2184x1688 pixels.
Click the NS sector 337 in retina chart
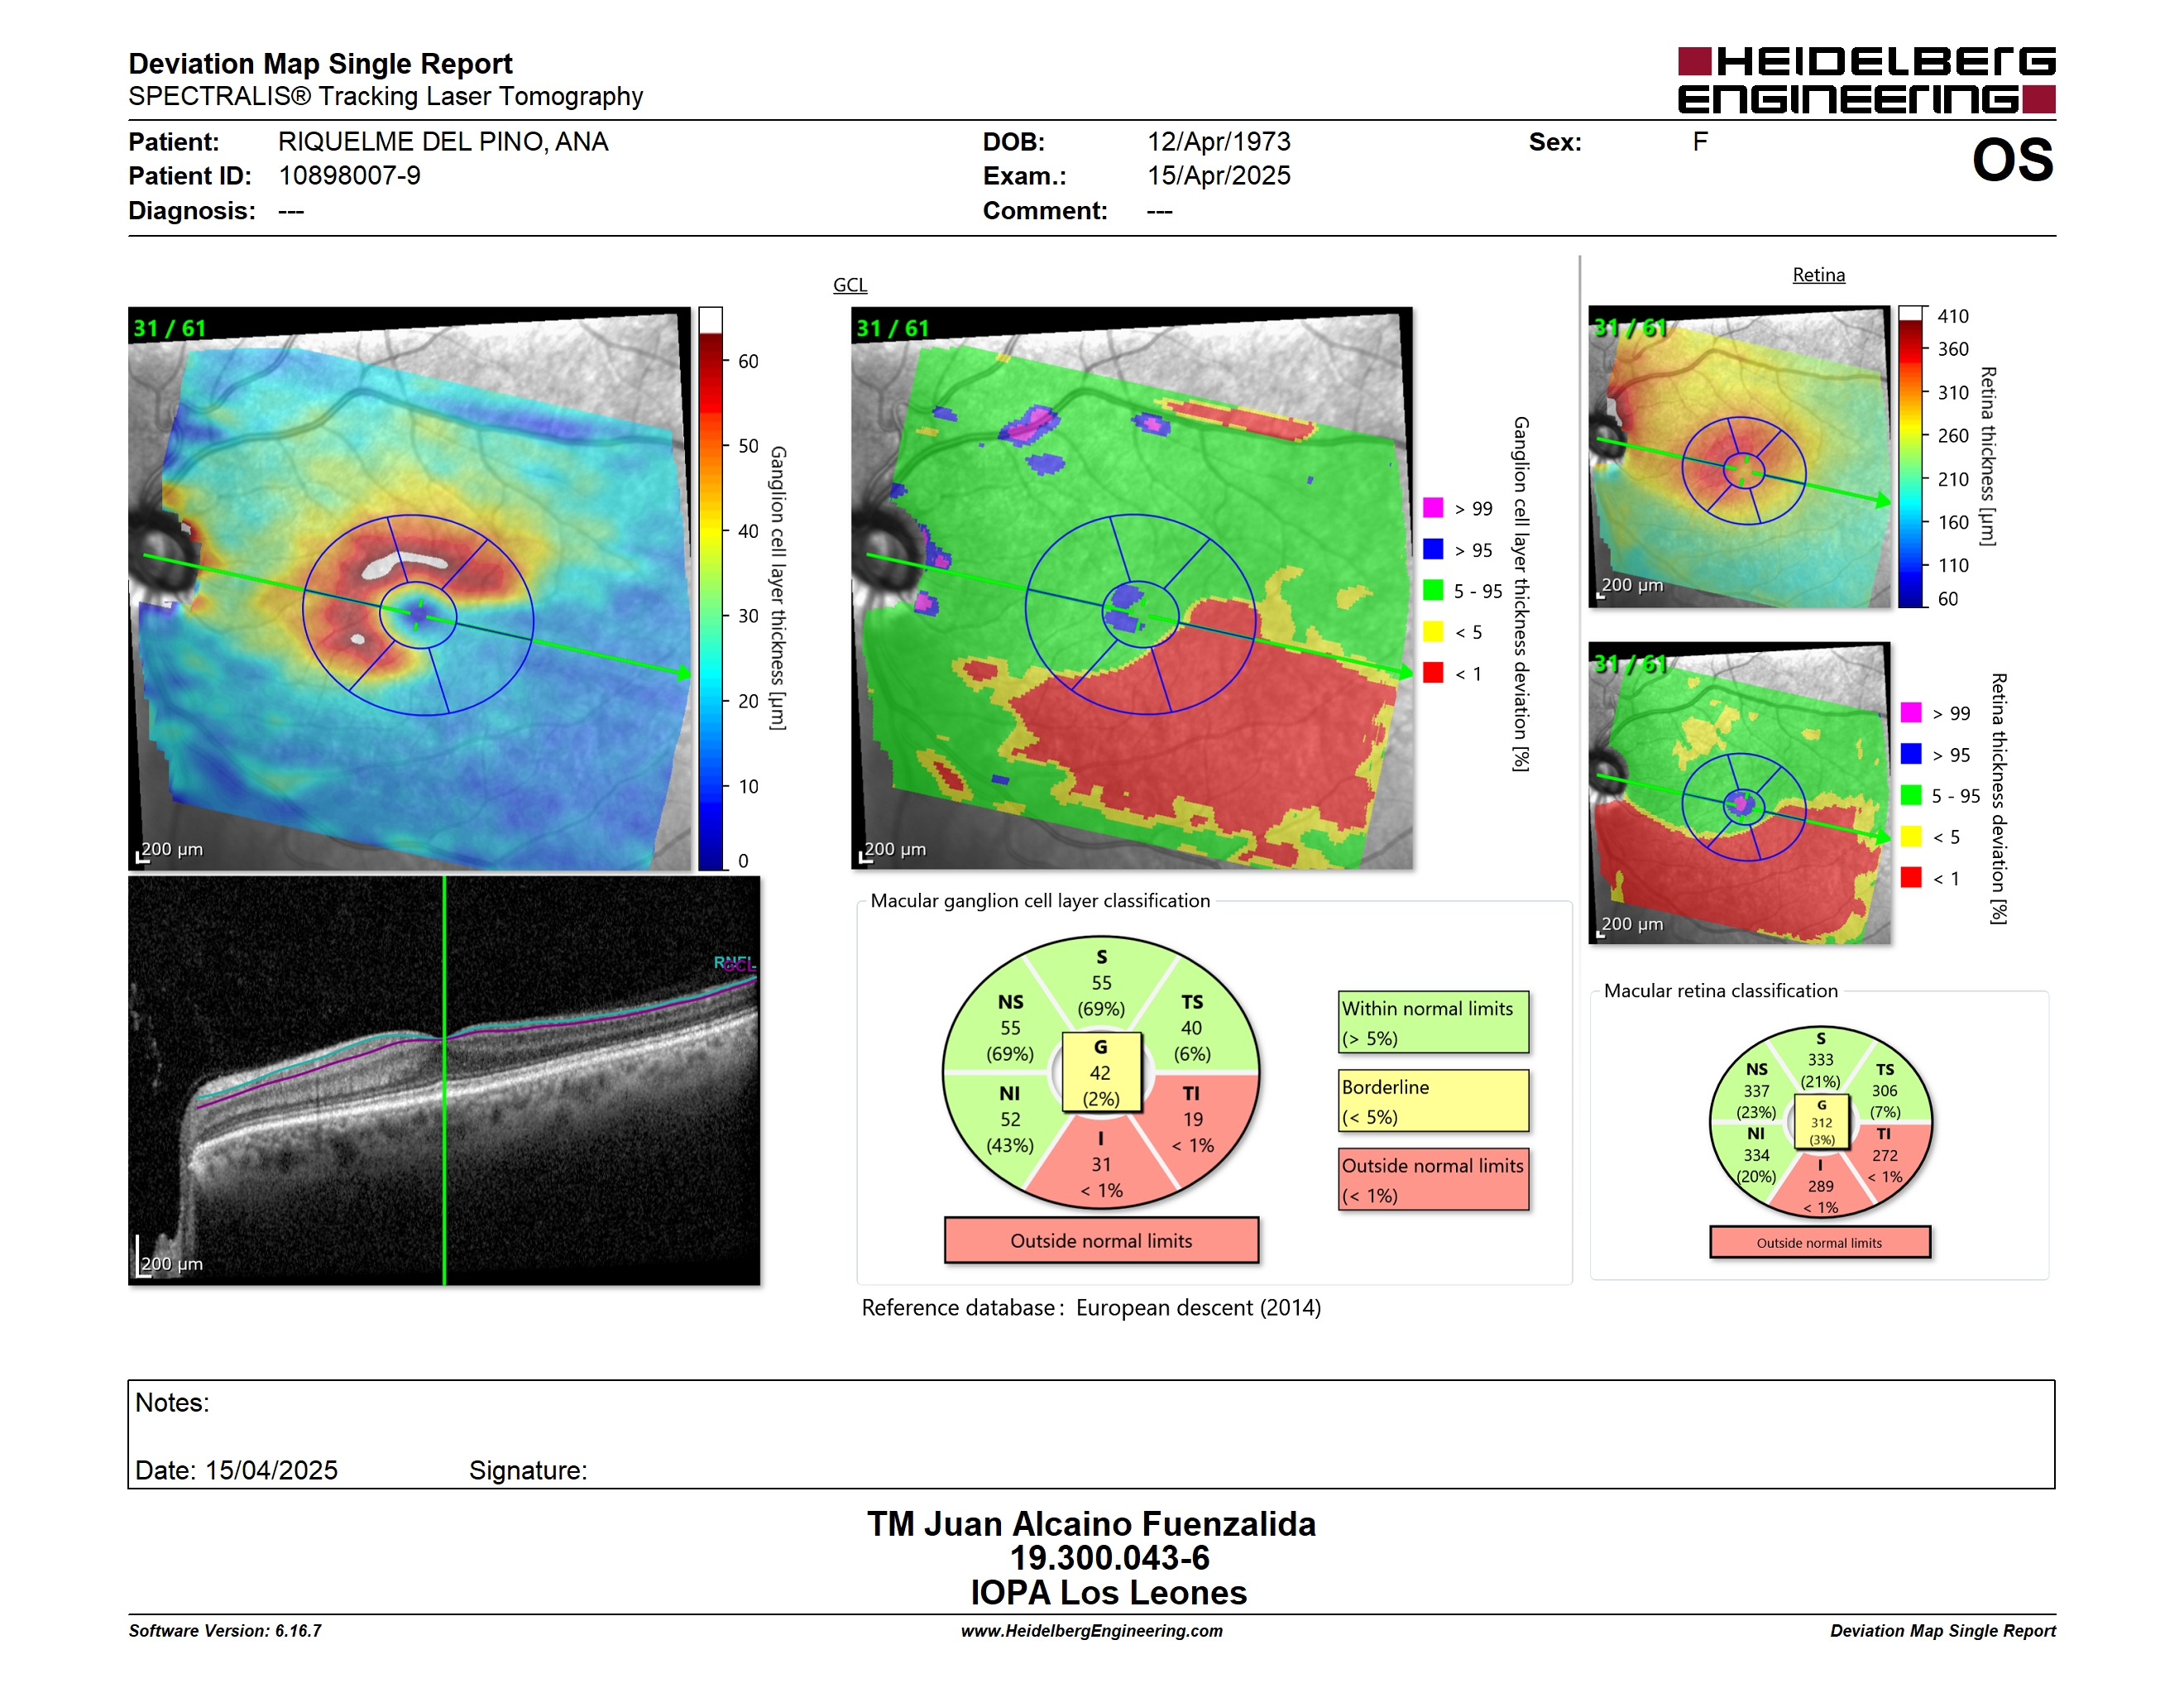click(1756, 1091)
